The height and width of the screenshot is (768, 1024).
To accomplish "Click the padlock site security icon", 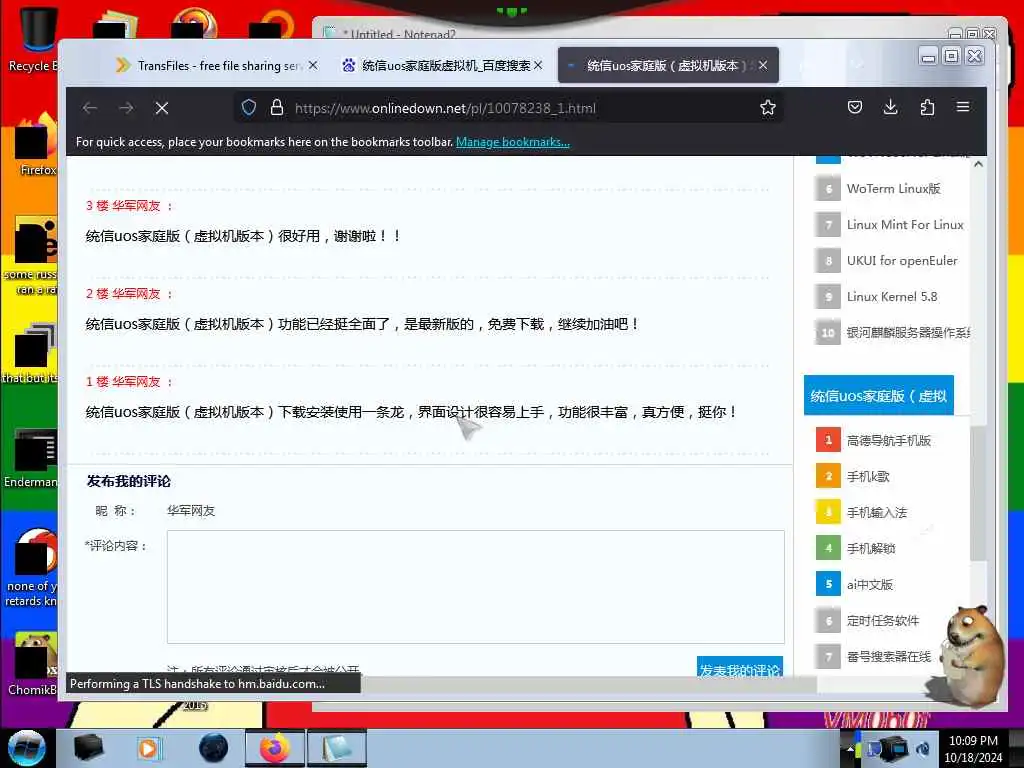I will (x=277, y=108).
